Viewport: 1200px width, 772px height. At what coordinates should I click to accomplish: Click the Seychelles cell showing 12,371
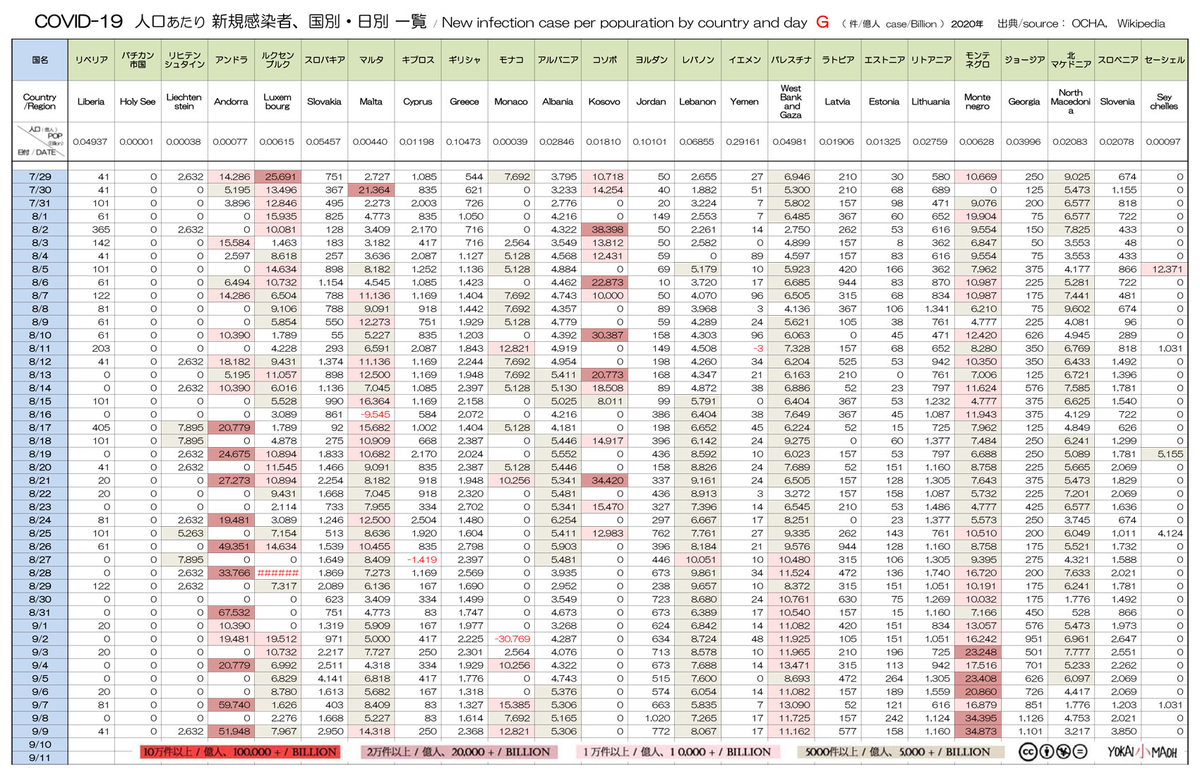1165,268
